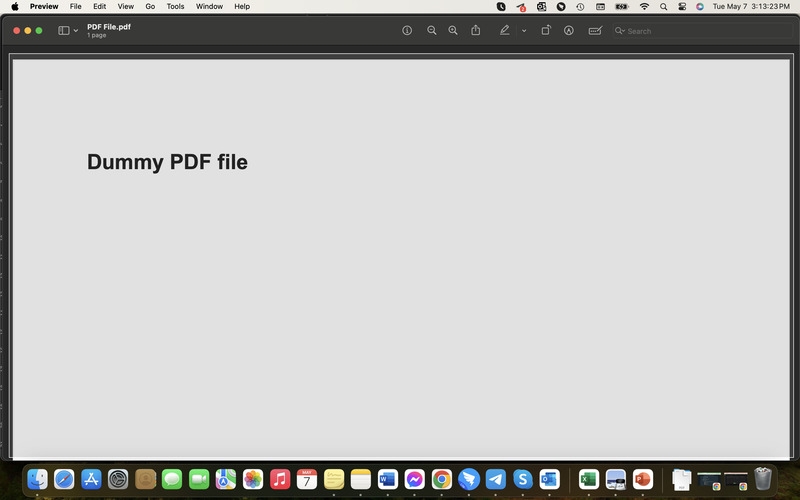The height and width of the screenshot is (500, 800).
Task: Open the Go menu
Action: click(x=150, y=7)
